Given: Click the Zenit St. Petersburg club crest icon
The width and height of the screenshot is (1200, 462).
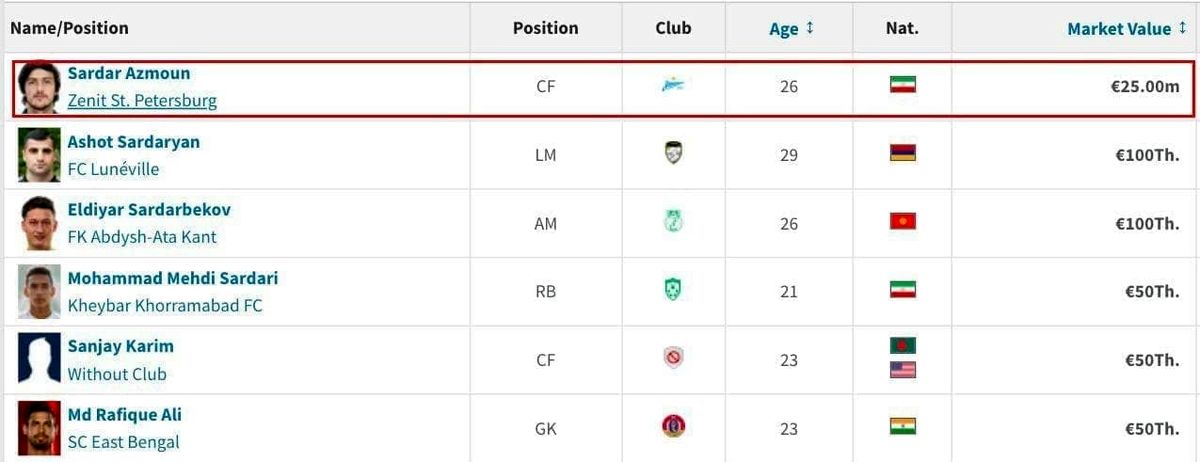Looking at the screenshot, I should pyautogui.click(x=673, y=86).
